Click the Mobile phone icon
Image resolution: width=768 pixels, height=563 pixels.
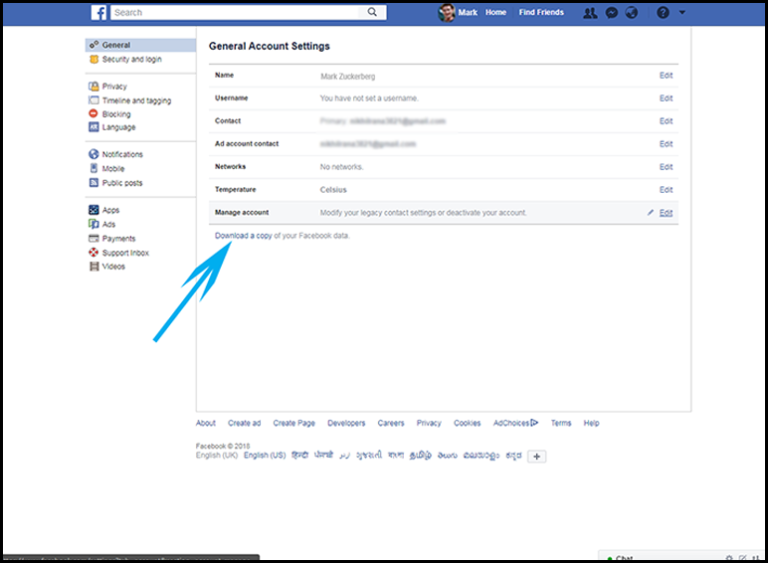94,168
